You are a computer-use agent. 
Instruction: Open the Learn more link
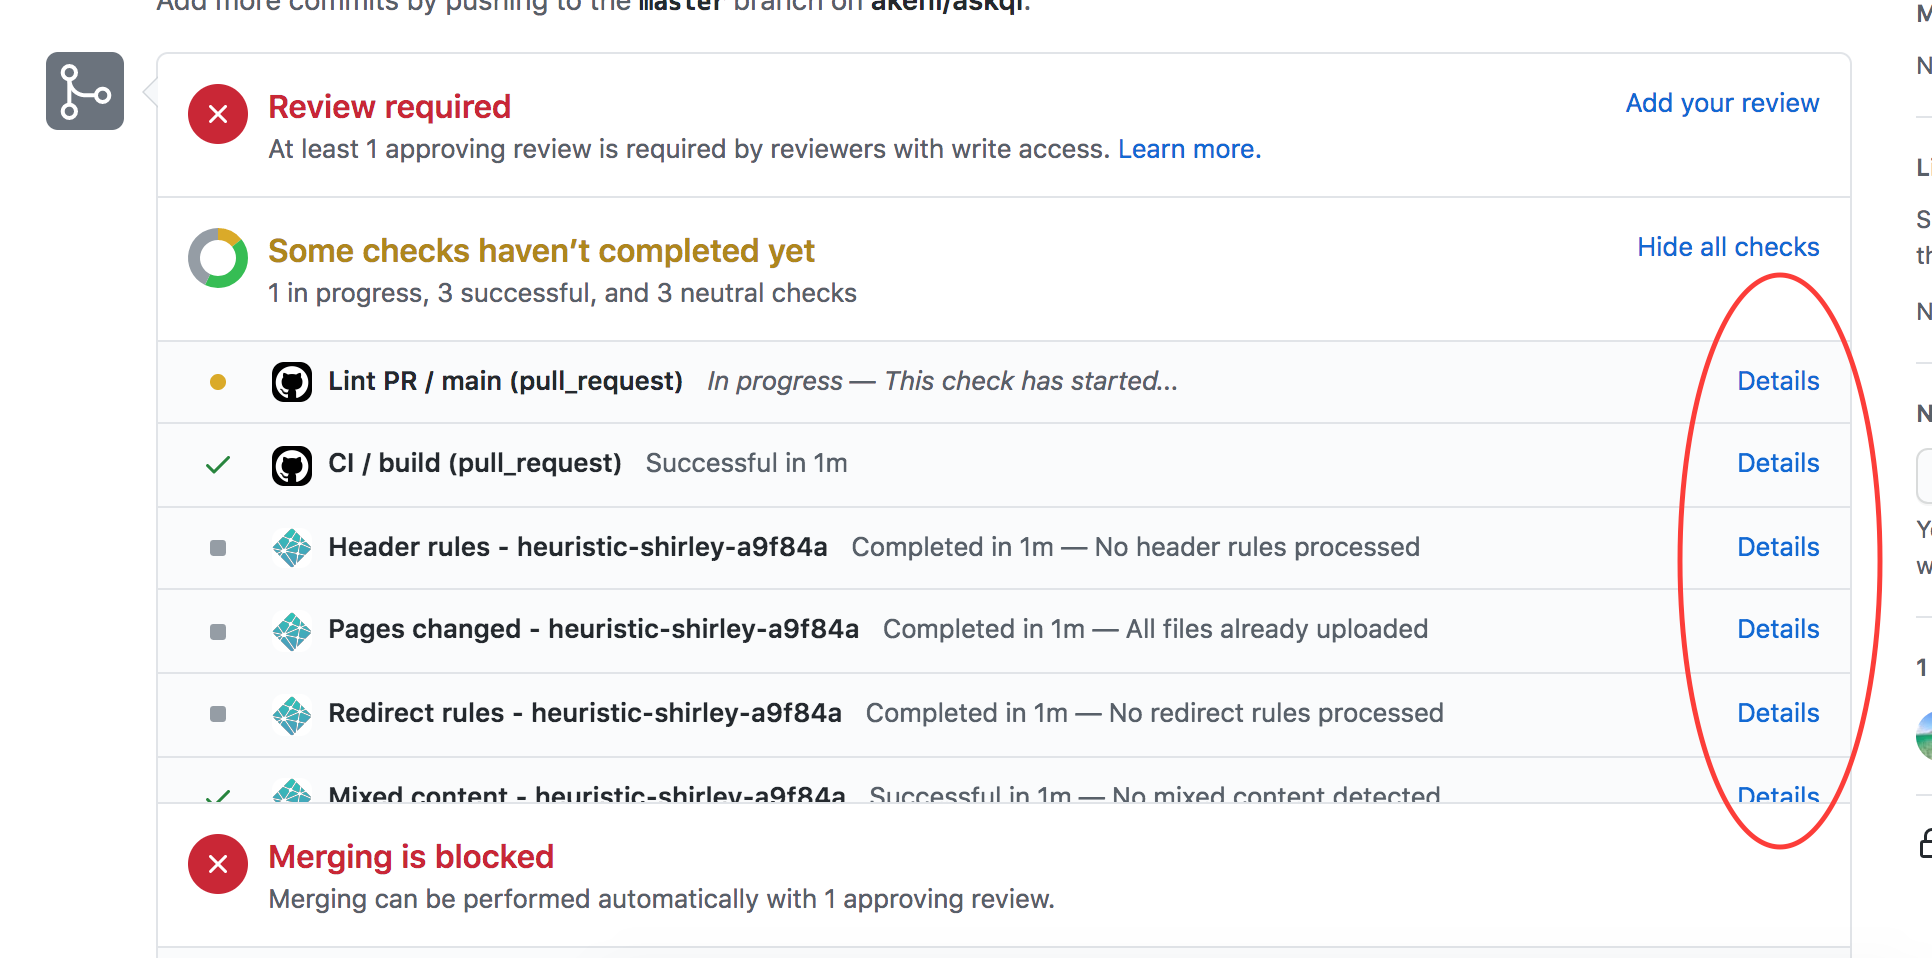(x=1188, y=148)
